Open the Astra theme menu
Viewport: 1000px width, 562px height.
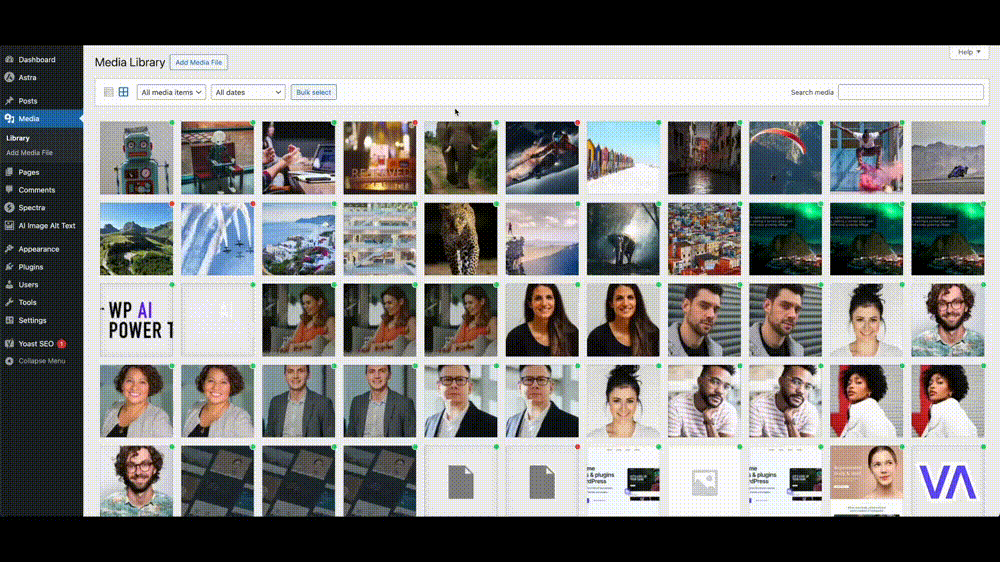[x=27, y=77]
